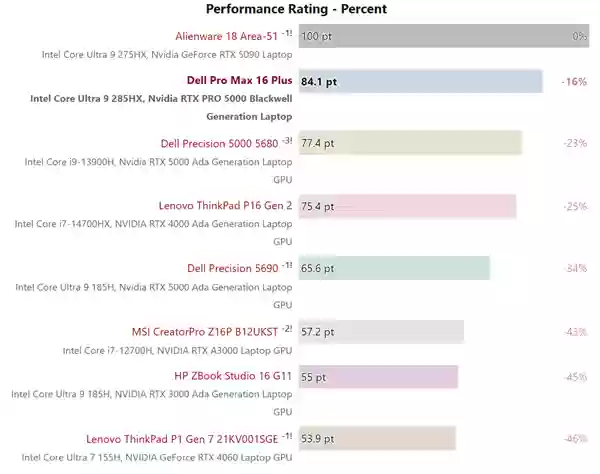Open the Alienware 18 Area-51 link
Image resolution: width=600 pixels, height=474 pixels.
coord(226,36)
